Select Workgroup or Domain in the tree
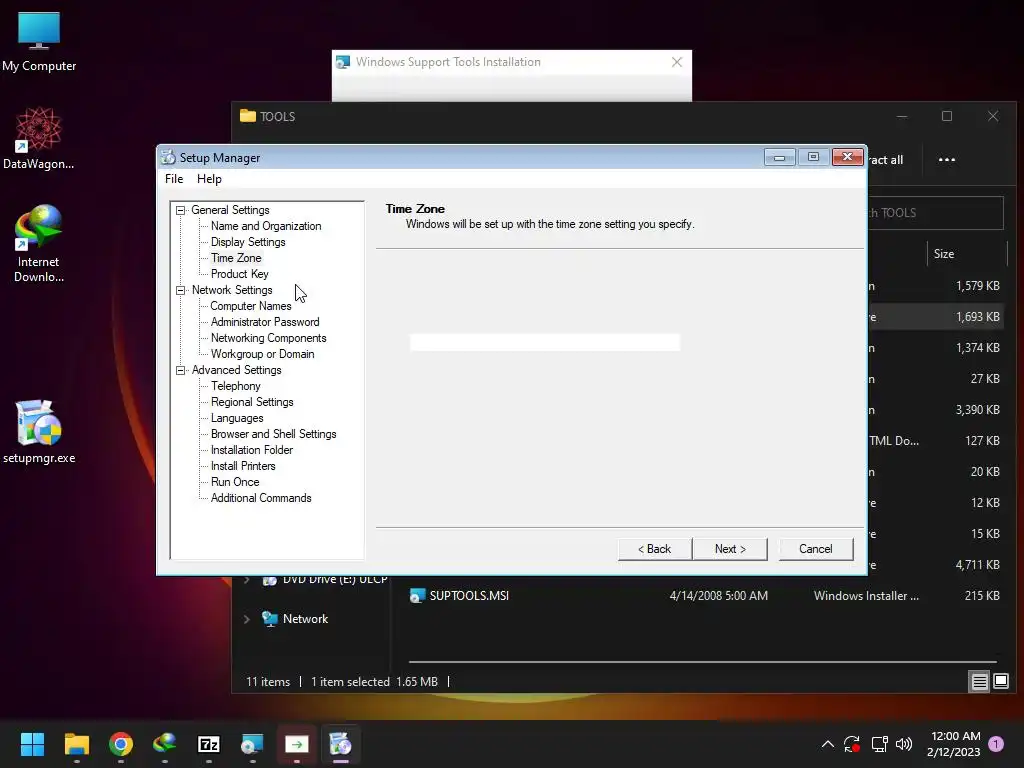The height and width of the screenshot is (768, 1024). pyautogui.click(x=262, y=354)
